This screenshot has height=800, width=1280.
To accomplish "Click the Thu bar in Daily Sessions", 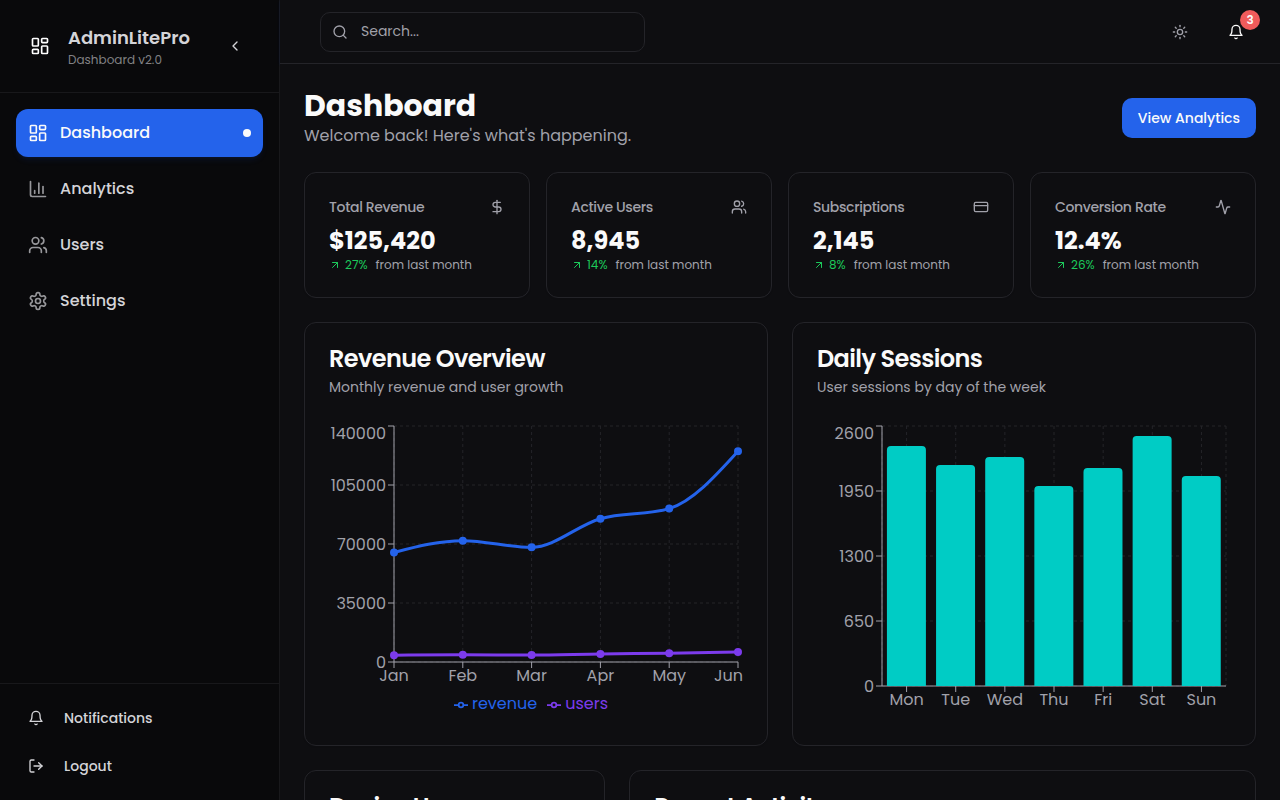I will pyautogui.click(x=1054, y=586).
